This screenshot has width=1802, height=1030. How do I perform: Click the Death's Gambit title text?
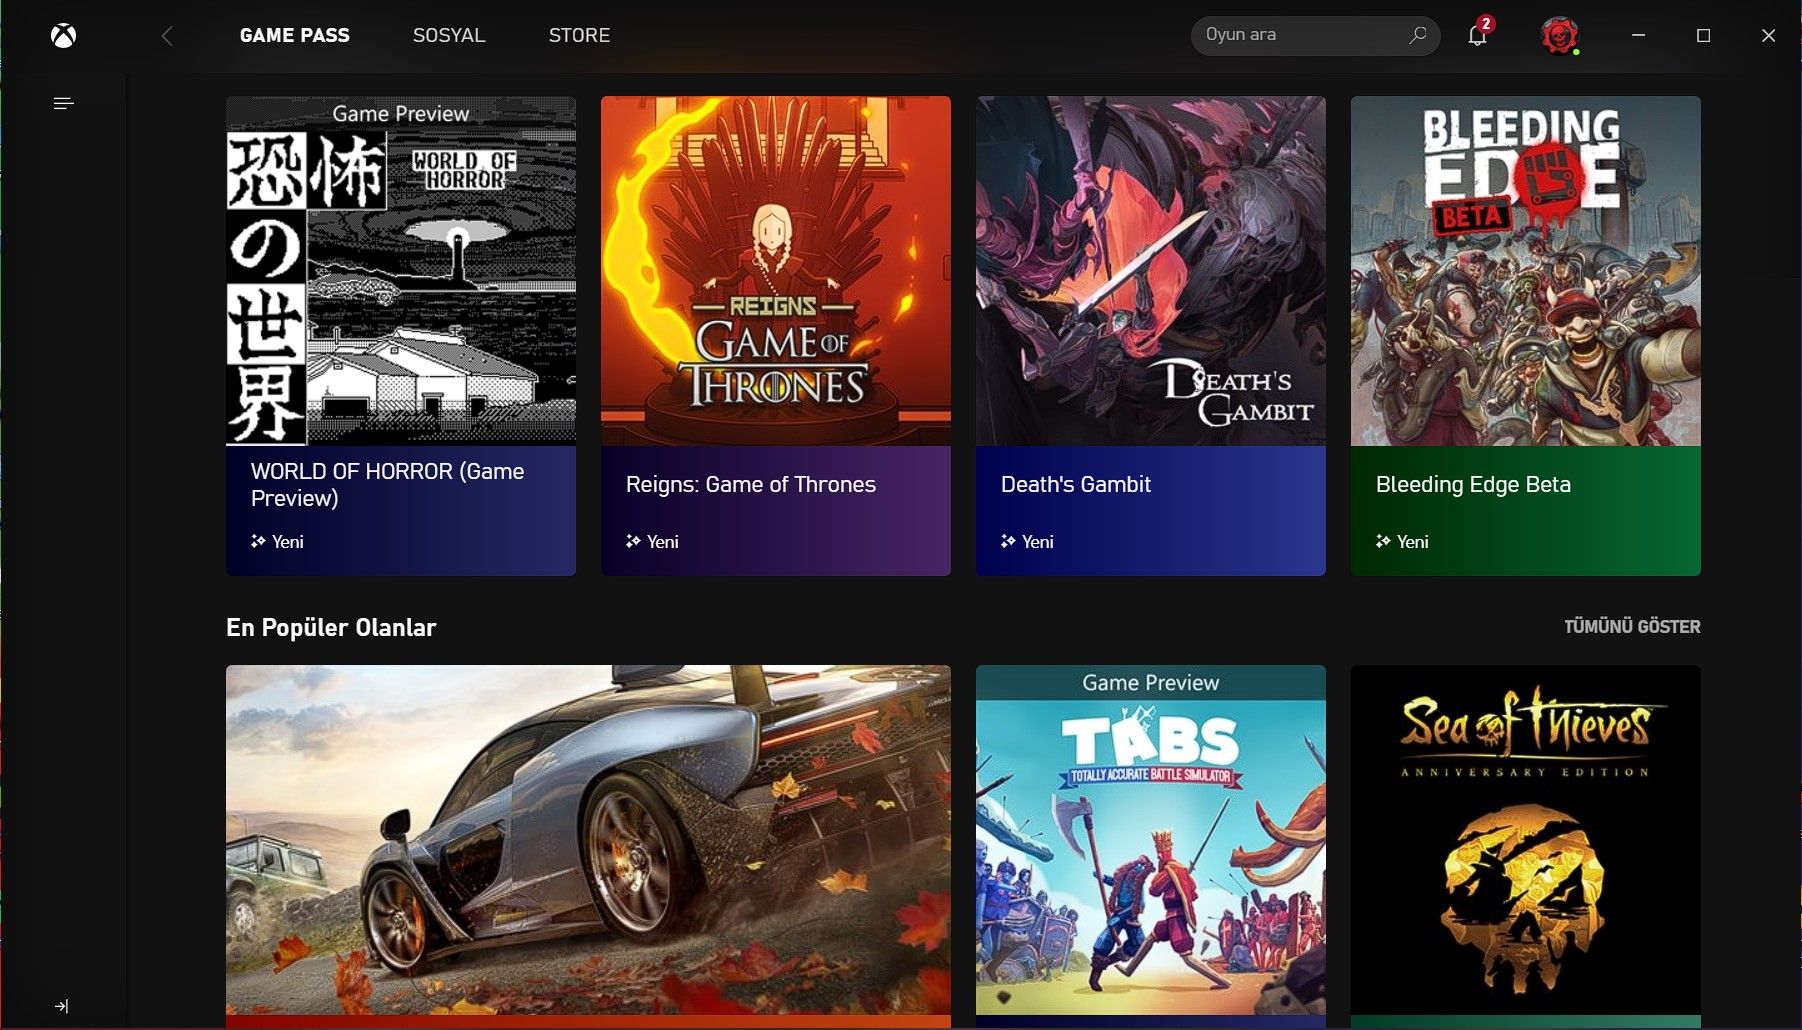(x=1076, y=485)
